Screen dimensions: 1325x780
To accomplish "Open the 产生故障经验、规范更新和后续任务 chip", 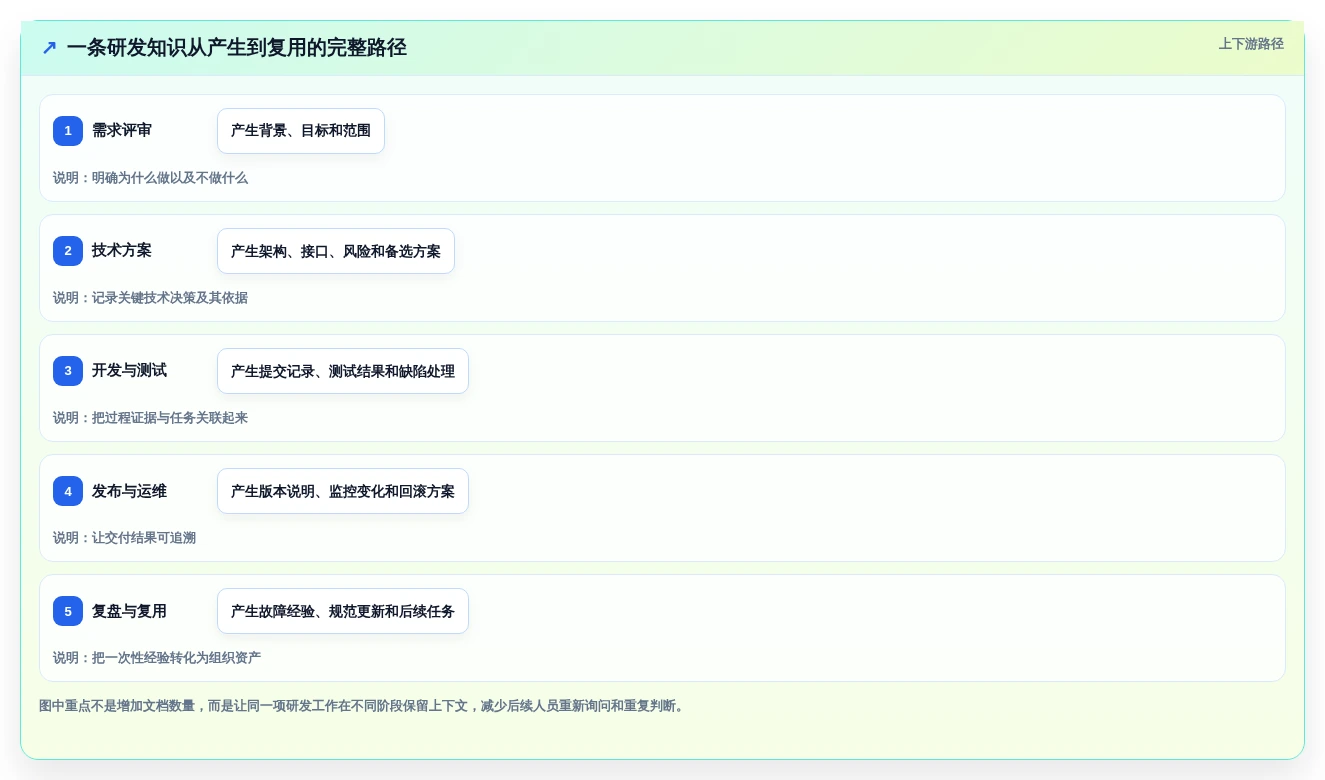I will (343, 611).
